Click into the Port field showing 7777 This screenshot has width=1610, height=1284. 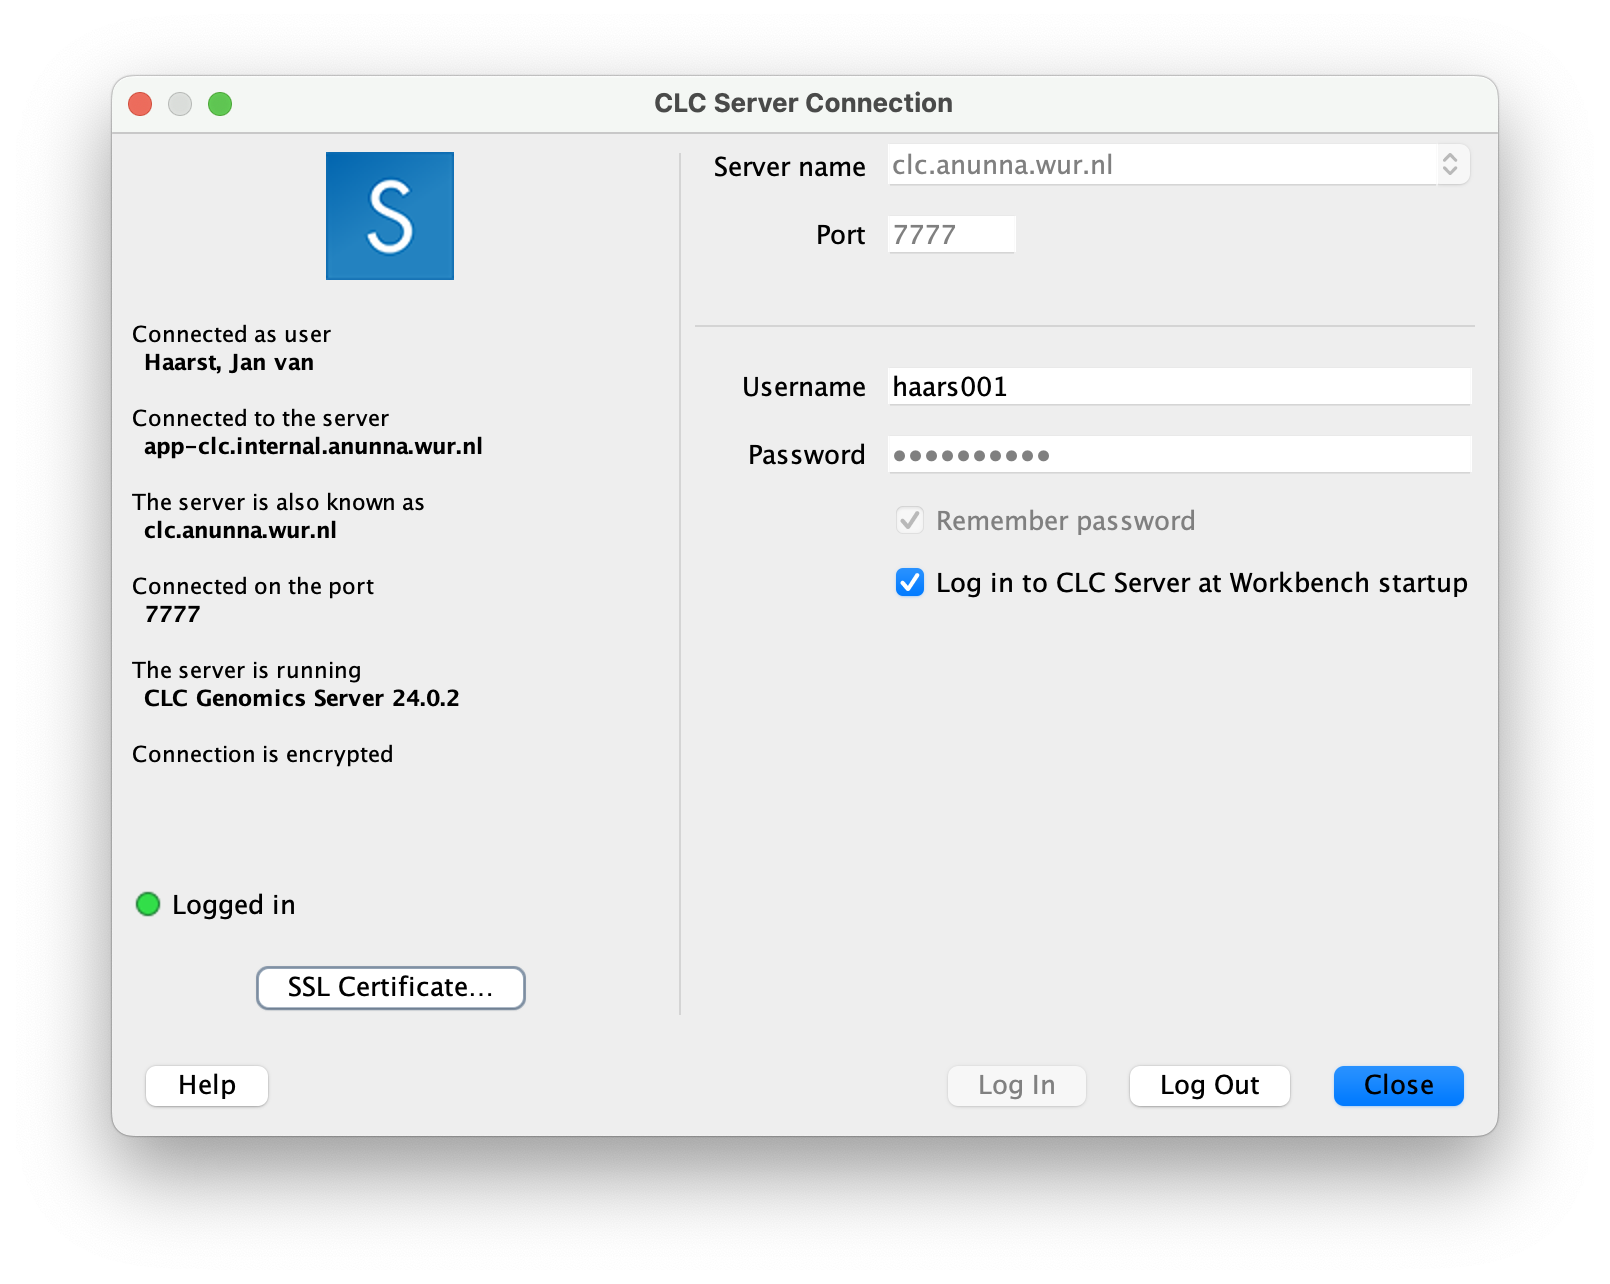click(950, 235)
